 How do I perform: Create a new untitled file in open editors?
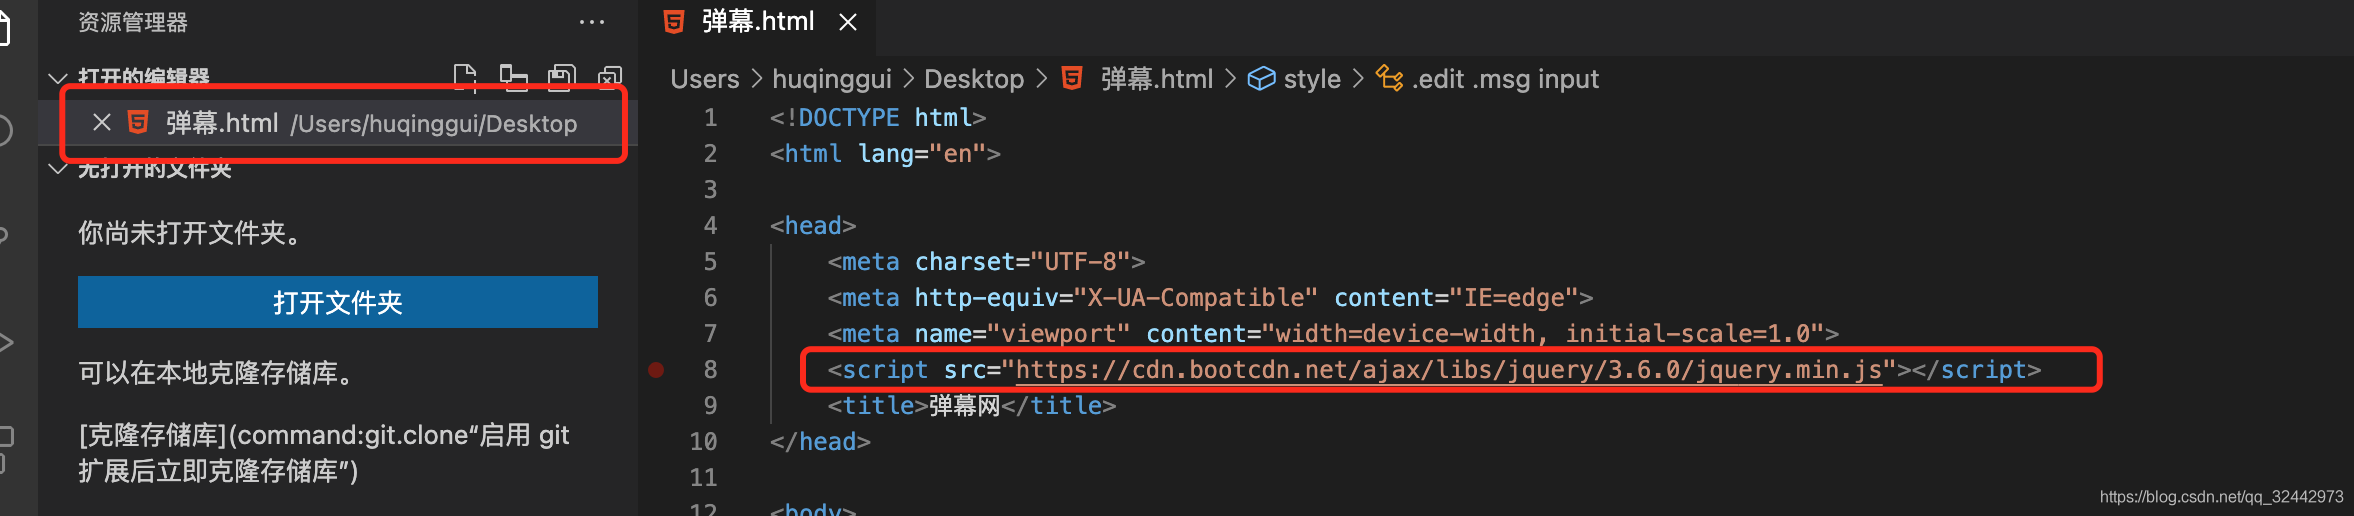tap(465, 77)
